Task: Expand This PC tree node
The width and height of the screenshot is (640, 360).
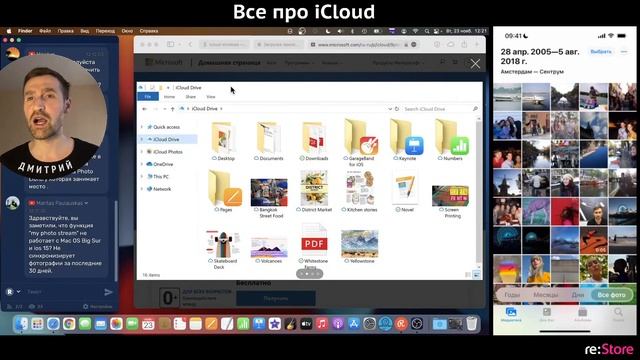Action: [x=142, y=177]
